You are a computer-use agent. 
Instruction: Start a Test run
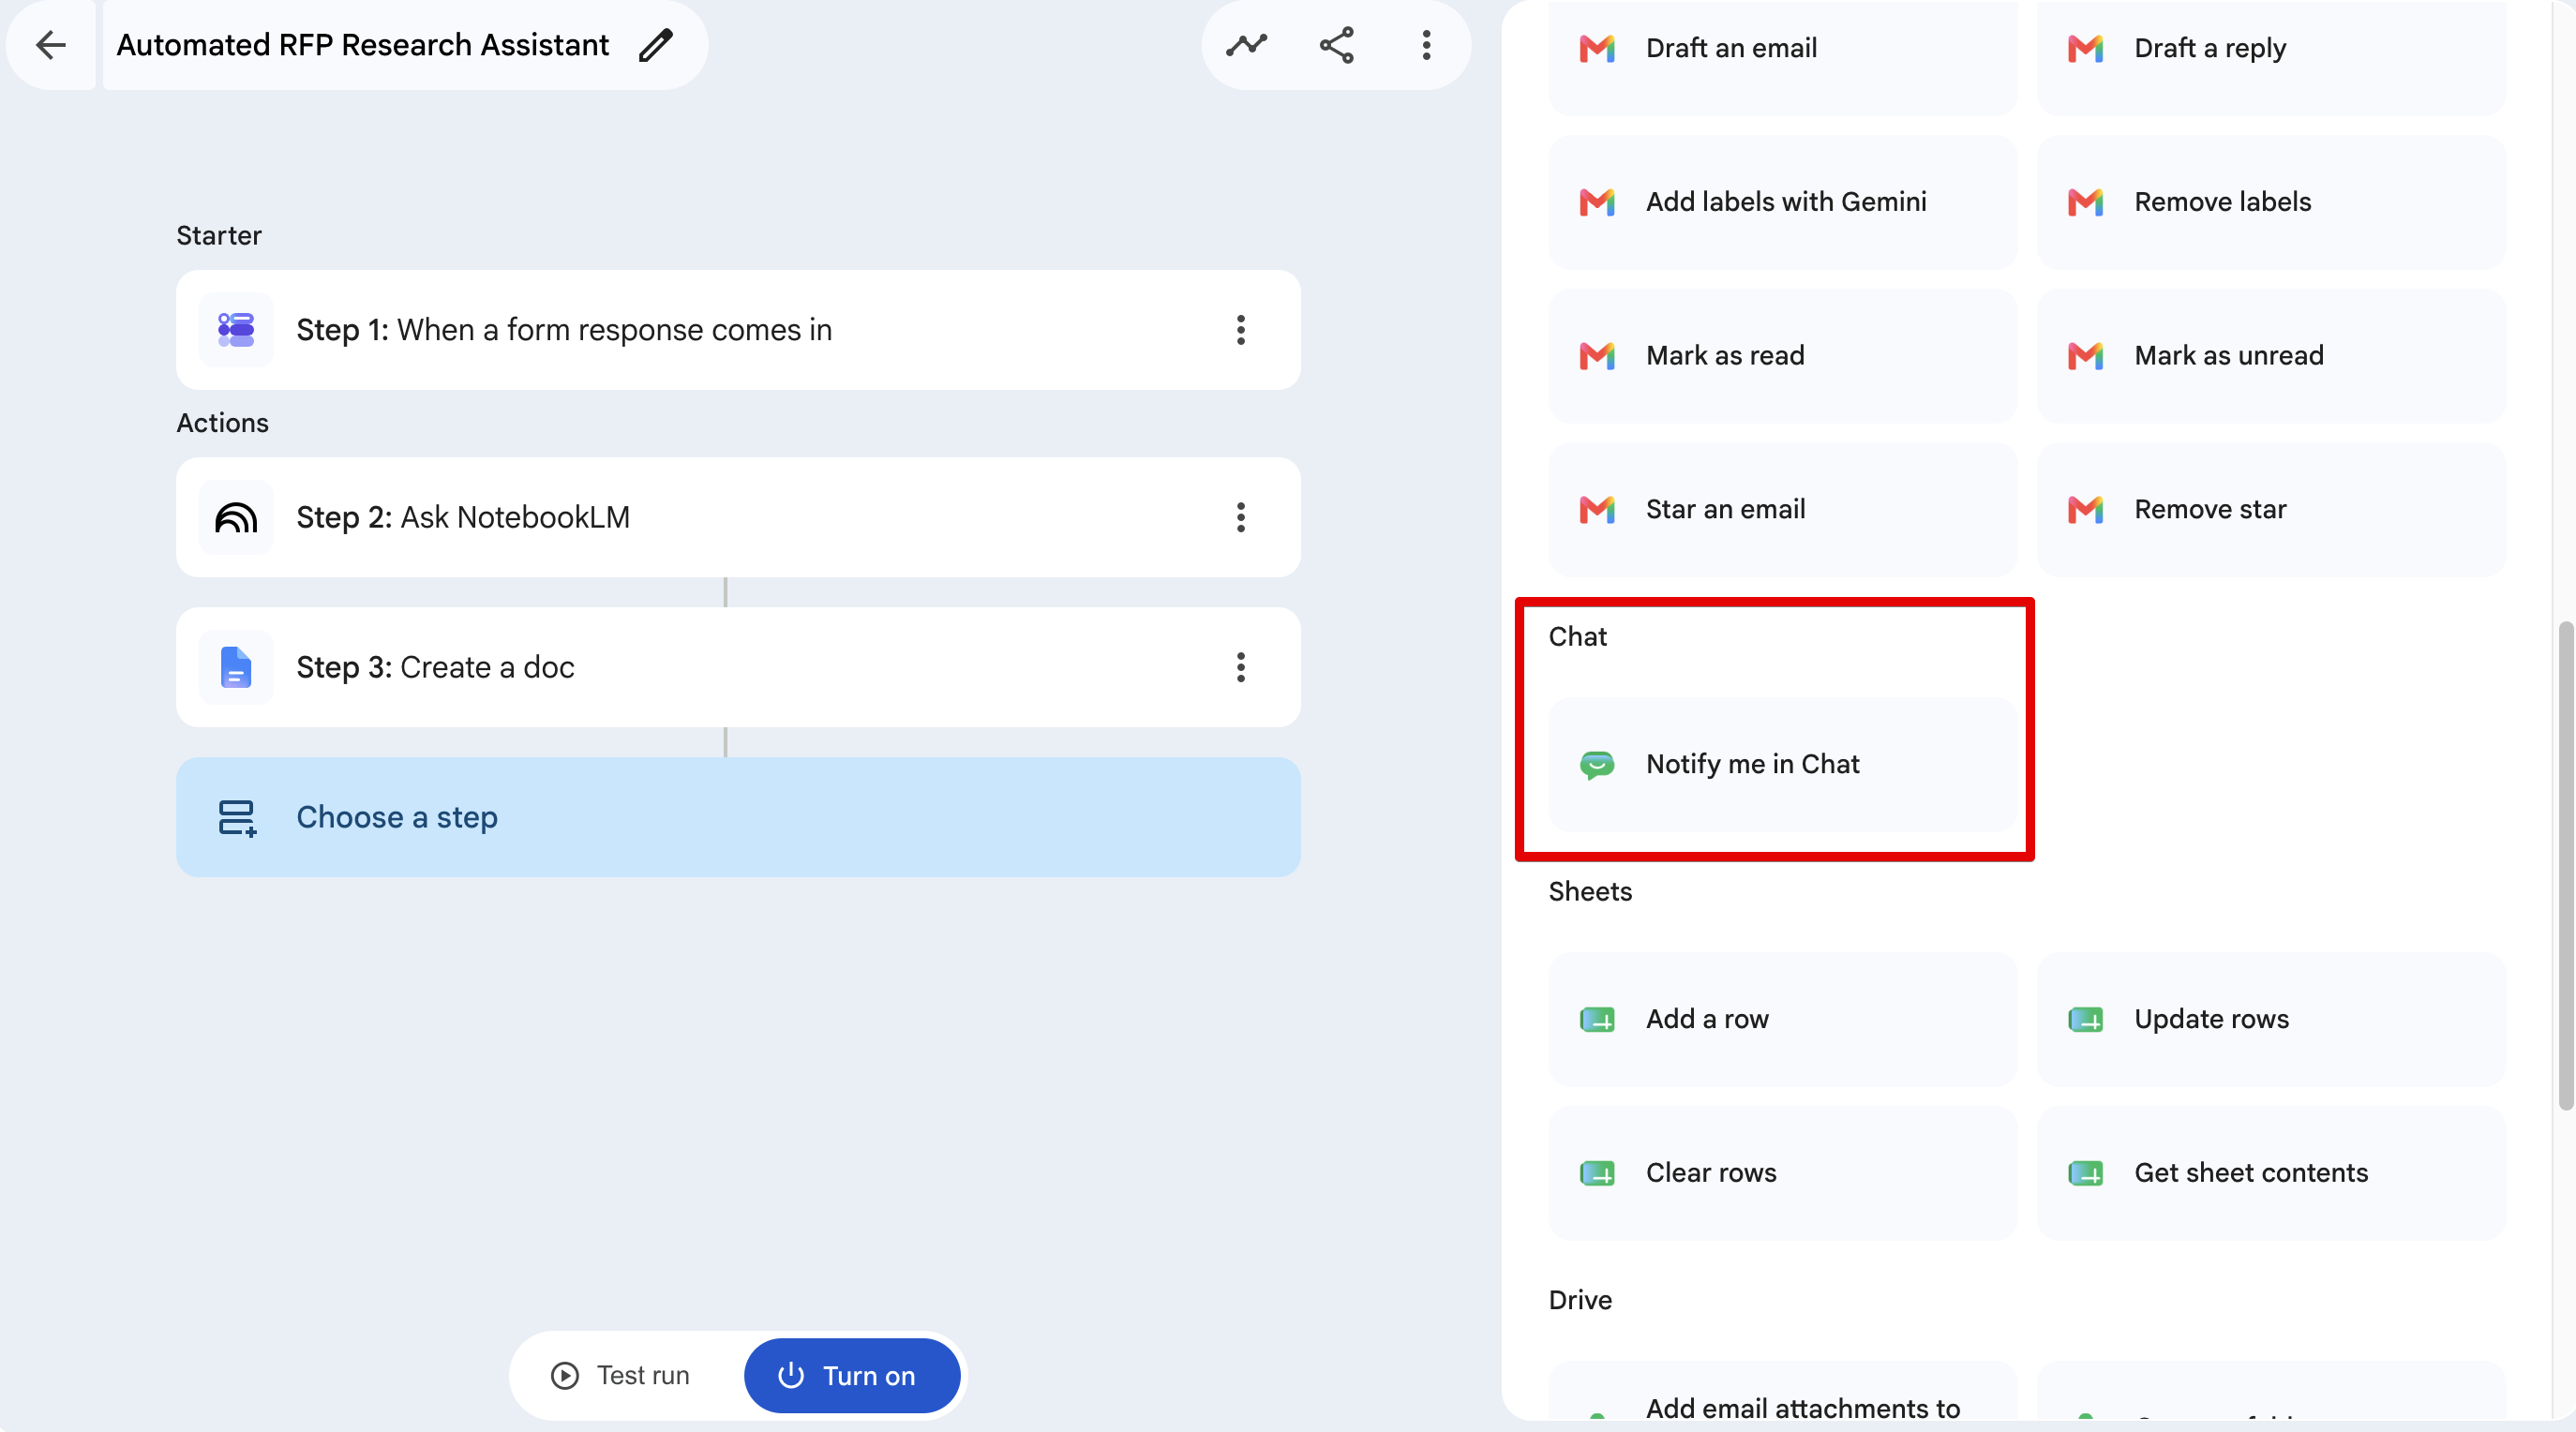(621, 1375)
